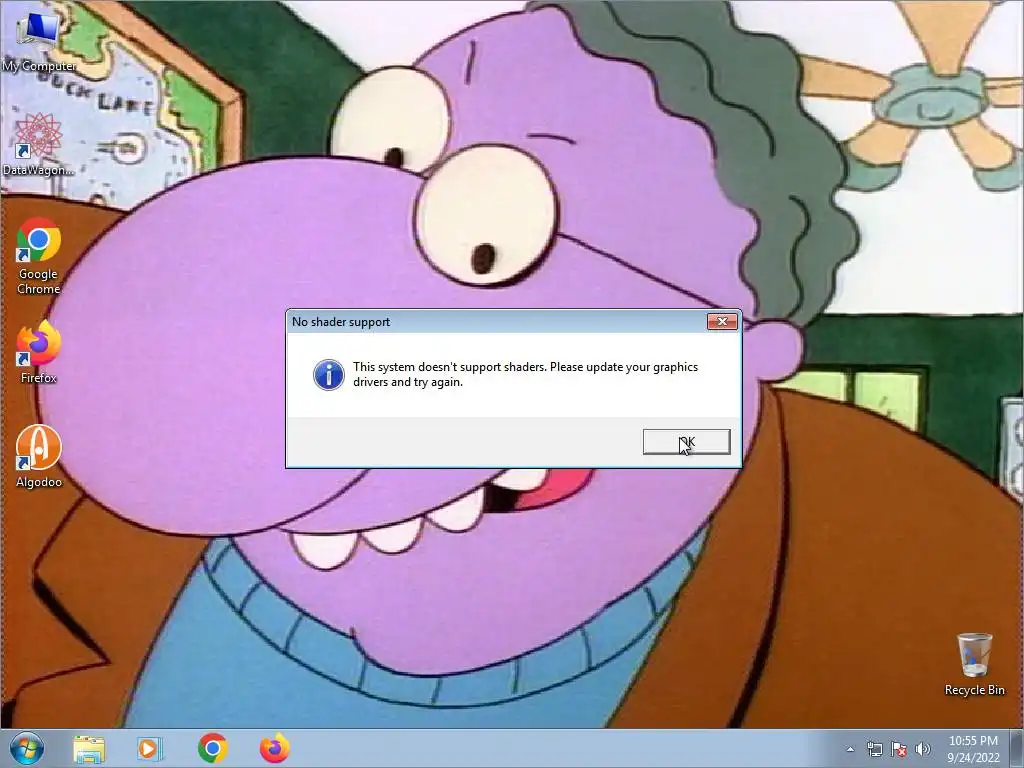Click the Show desktop strip beside the clock
1024x768 pixels.
1017,749
